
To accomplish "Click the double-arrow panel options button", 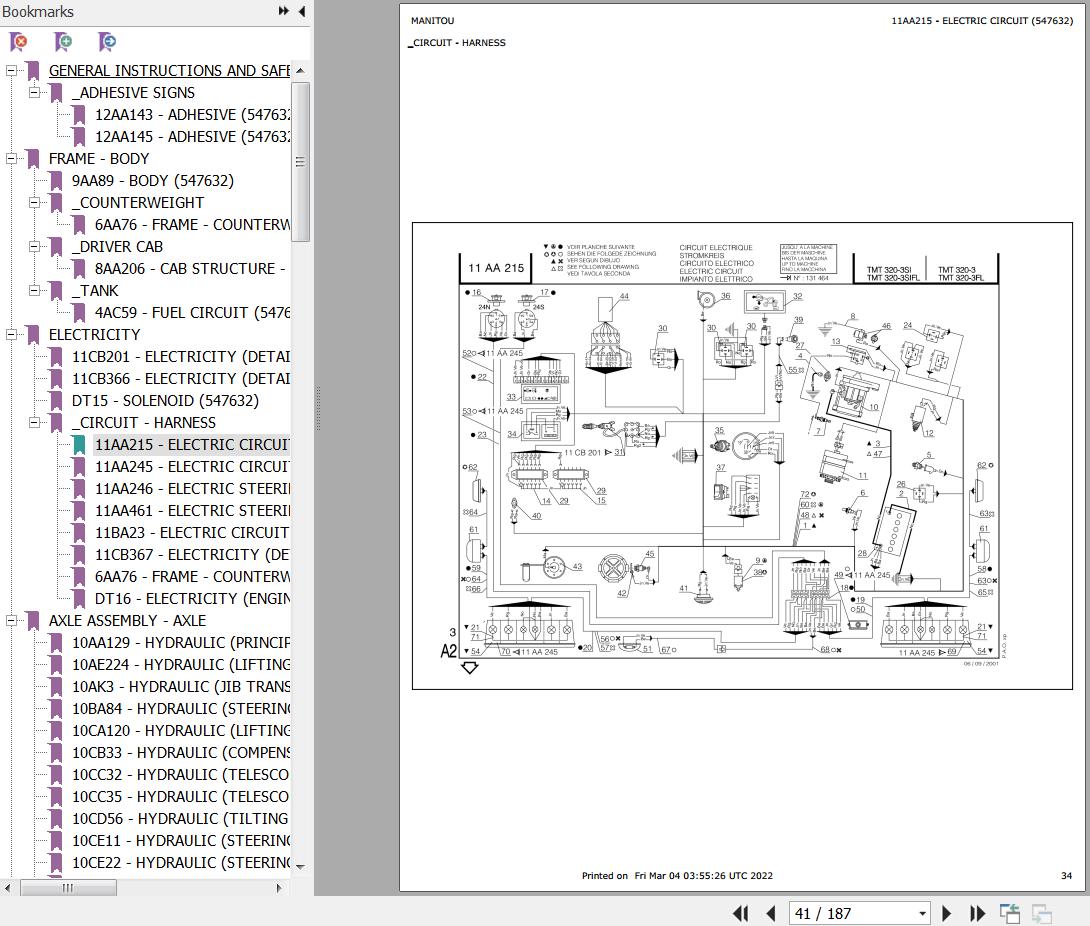I will (x=284, y=11).
